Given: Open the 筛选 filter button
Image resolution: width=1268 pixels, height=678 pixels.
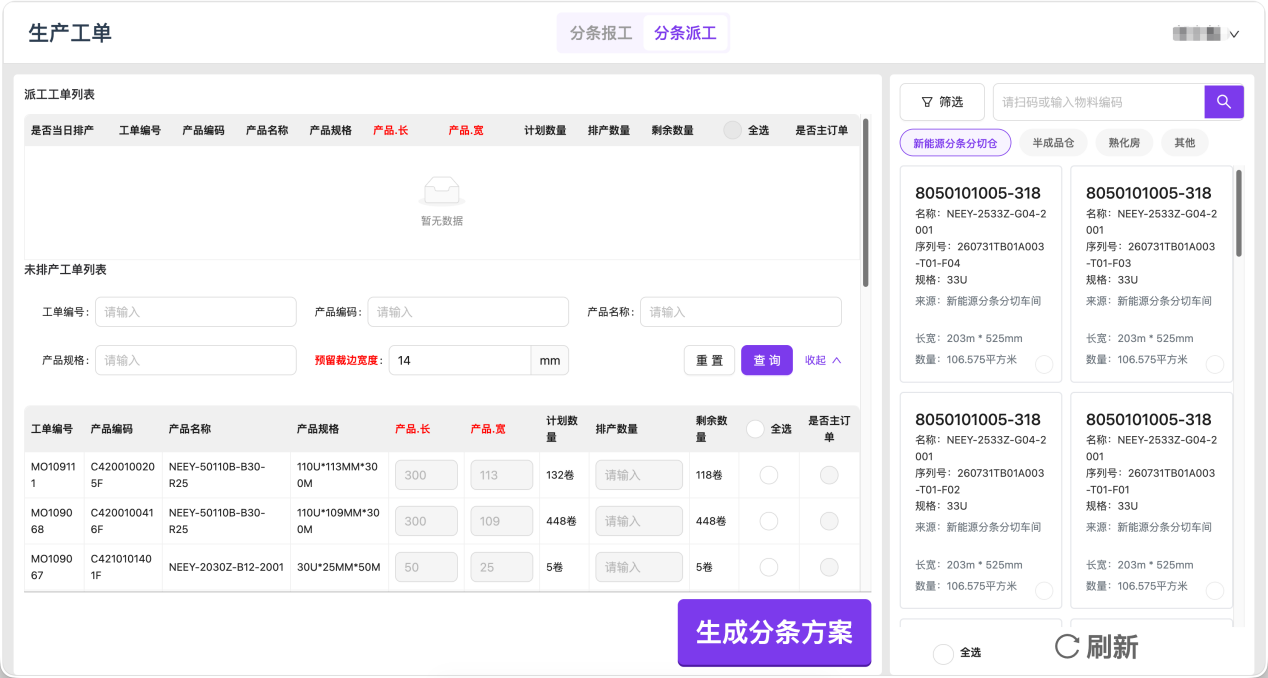Looking at the screenshot, I should [x=942, y=102].
